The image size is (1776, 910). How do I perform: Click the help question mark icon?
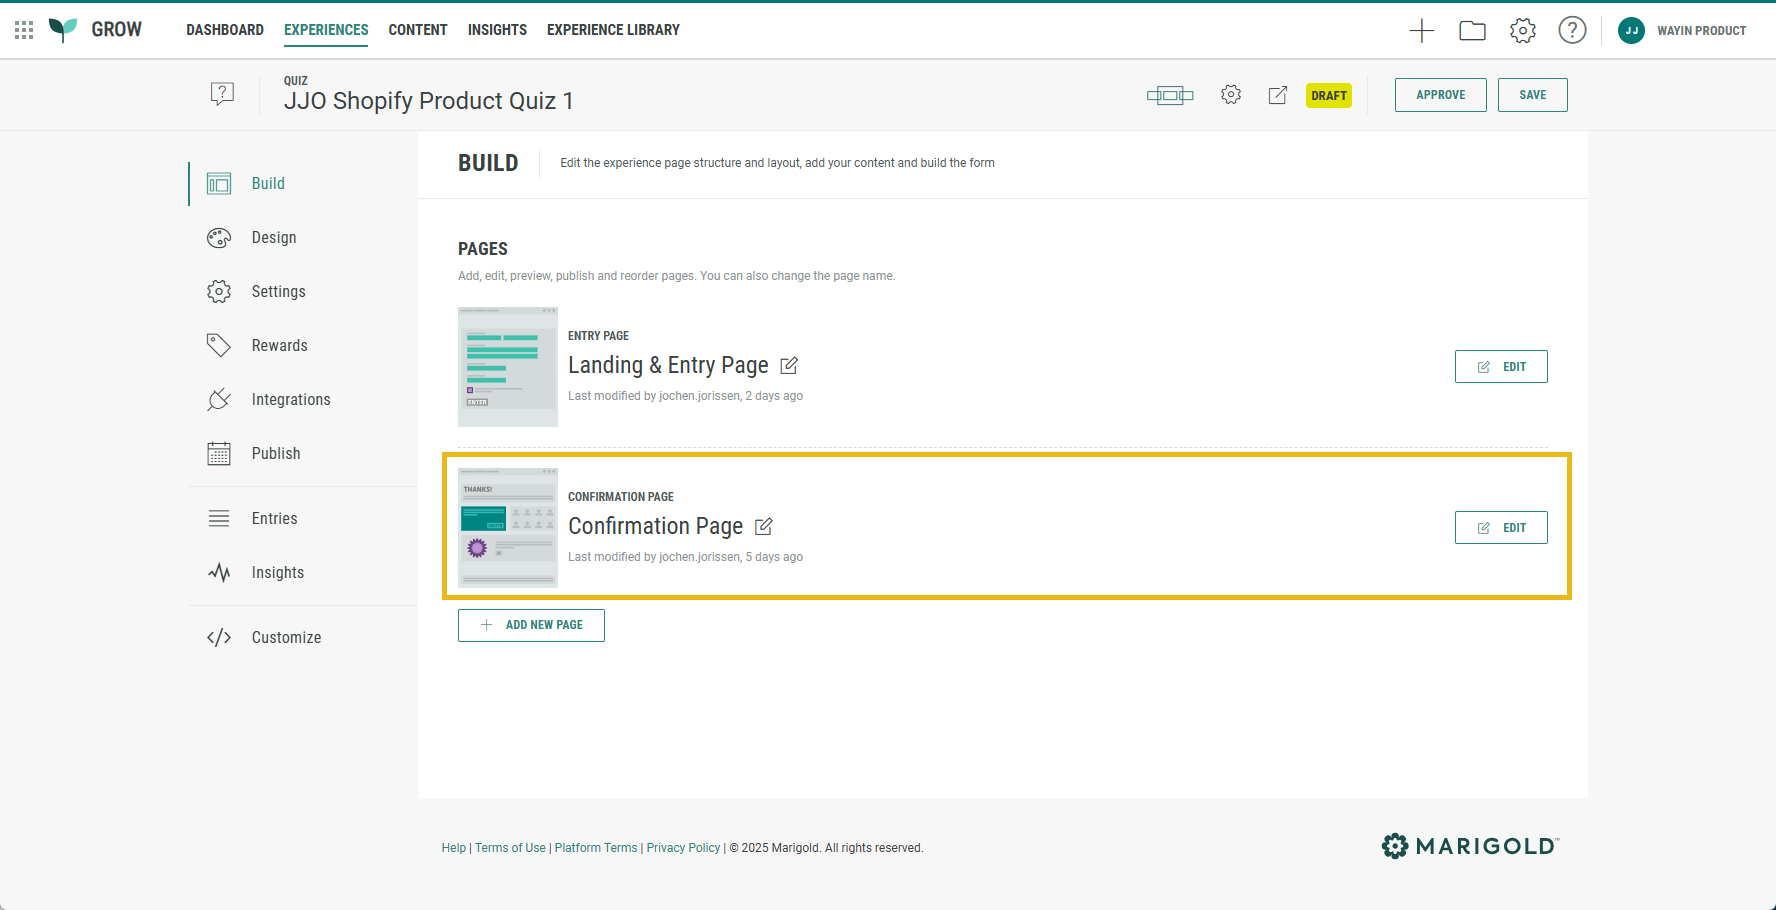[1572, 31]
